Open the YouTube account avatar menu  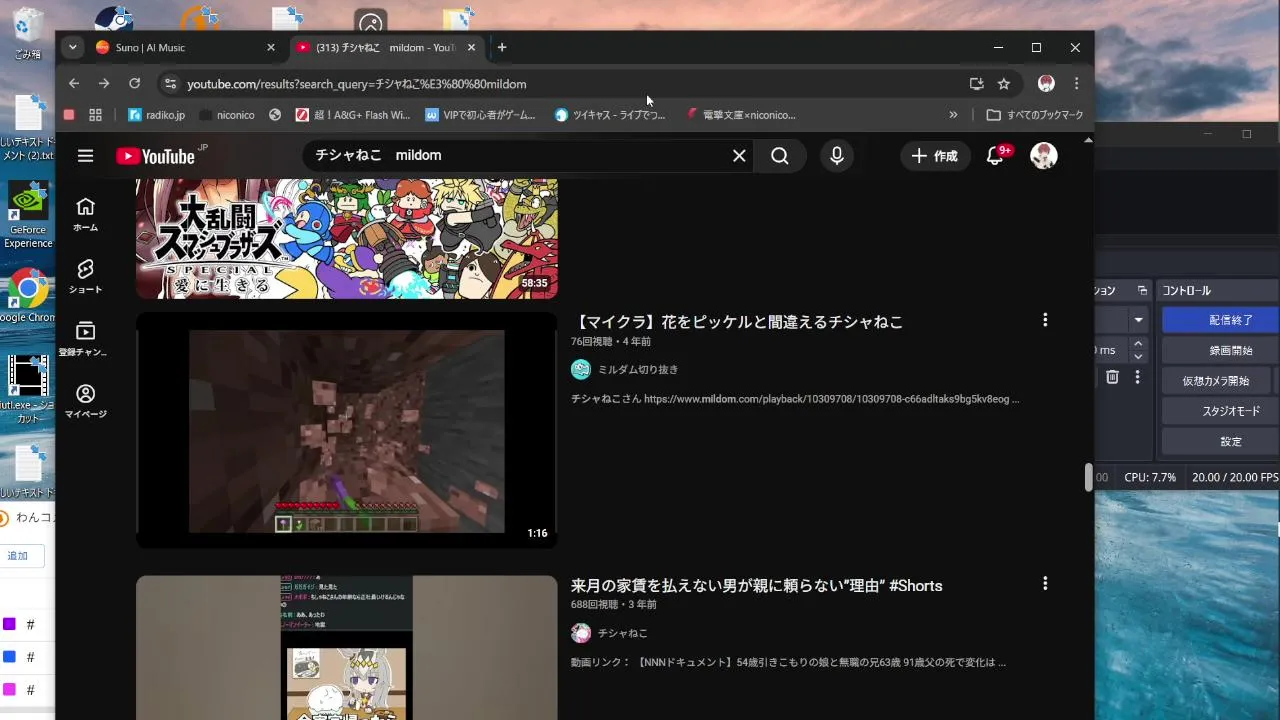click(x=1044, y=156)
